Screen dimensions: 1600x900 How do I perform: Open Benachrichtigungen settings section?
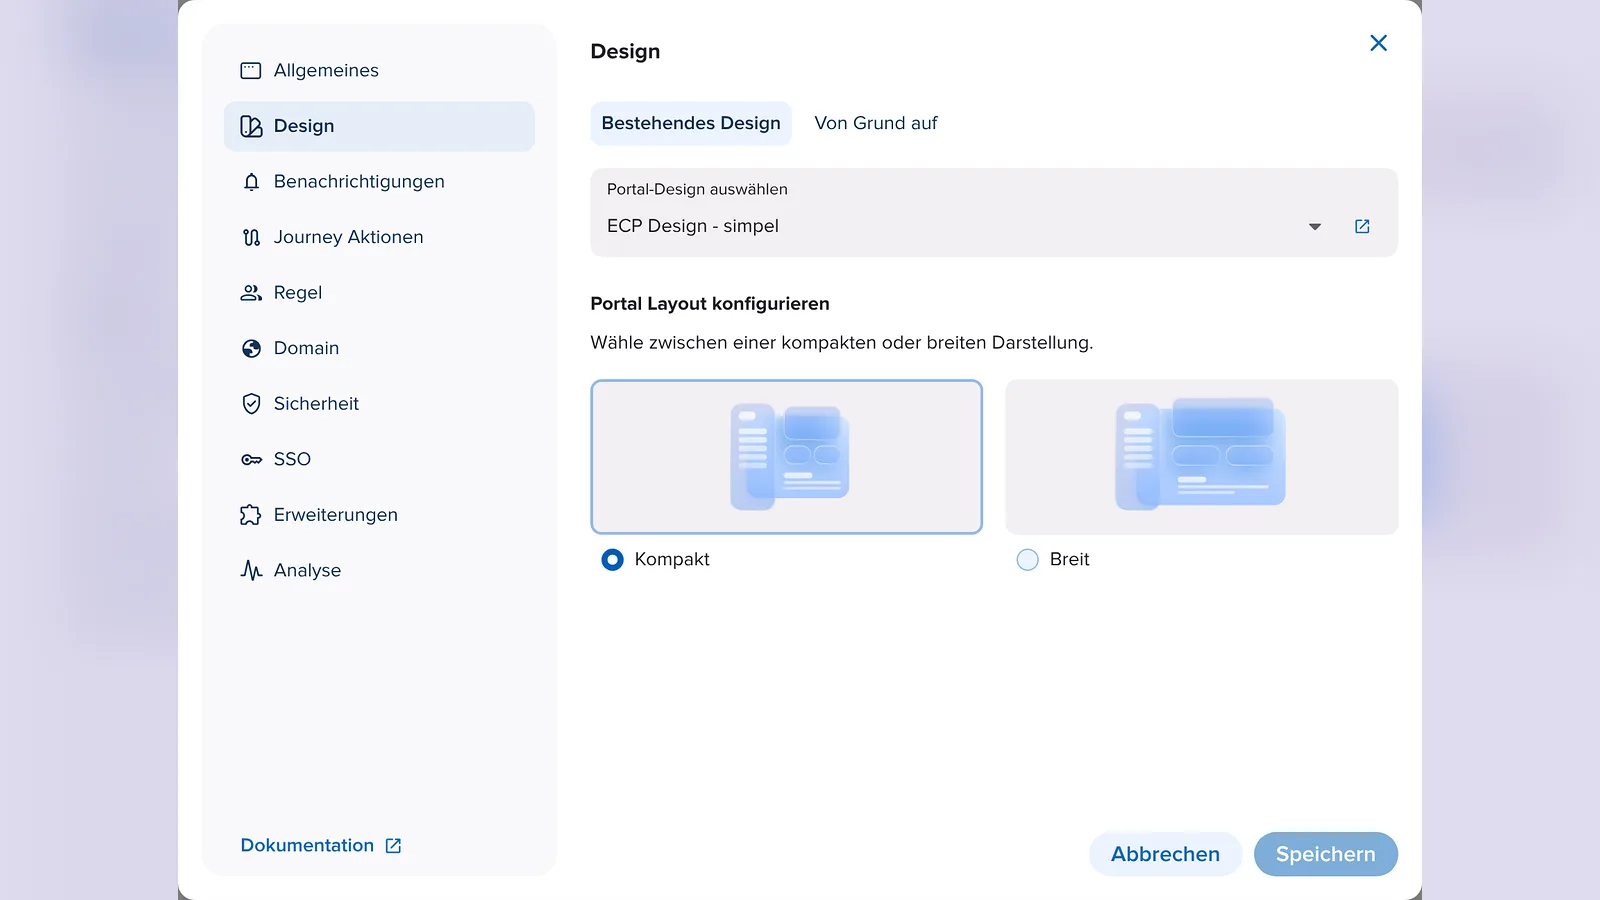(379, 182)
